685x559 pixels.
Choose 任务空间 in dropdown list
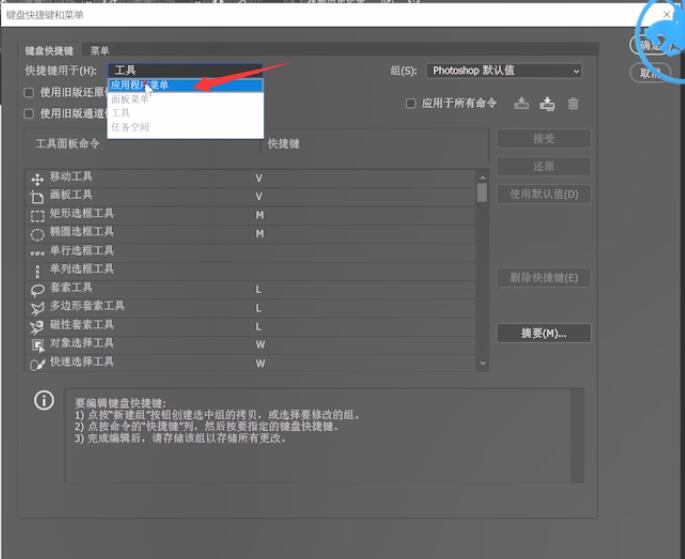click(185, 127)
